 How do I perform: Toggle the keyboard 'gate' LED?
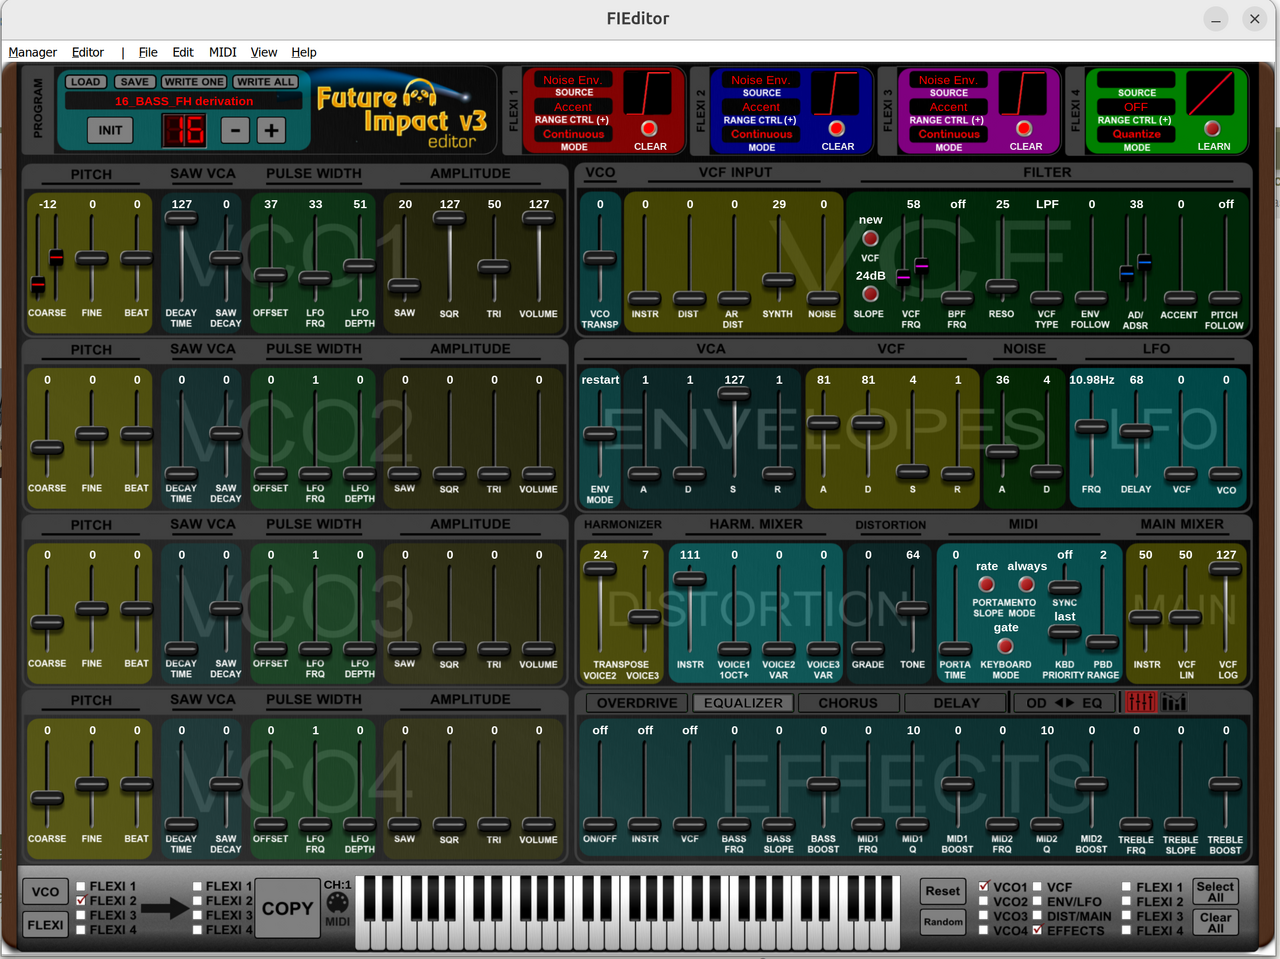[1005, 646]
